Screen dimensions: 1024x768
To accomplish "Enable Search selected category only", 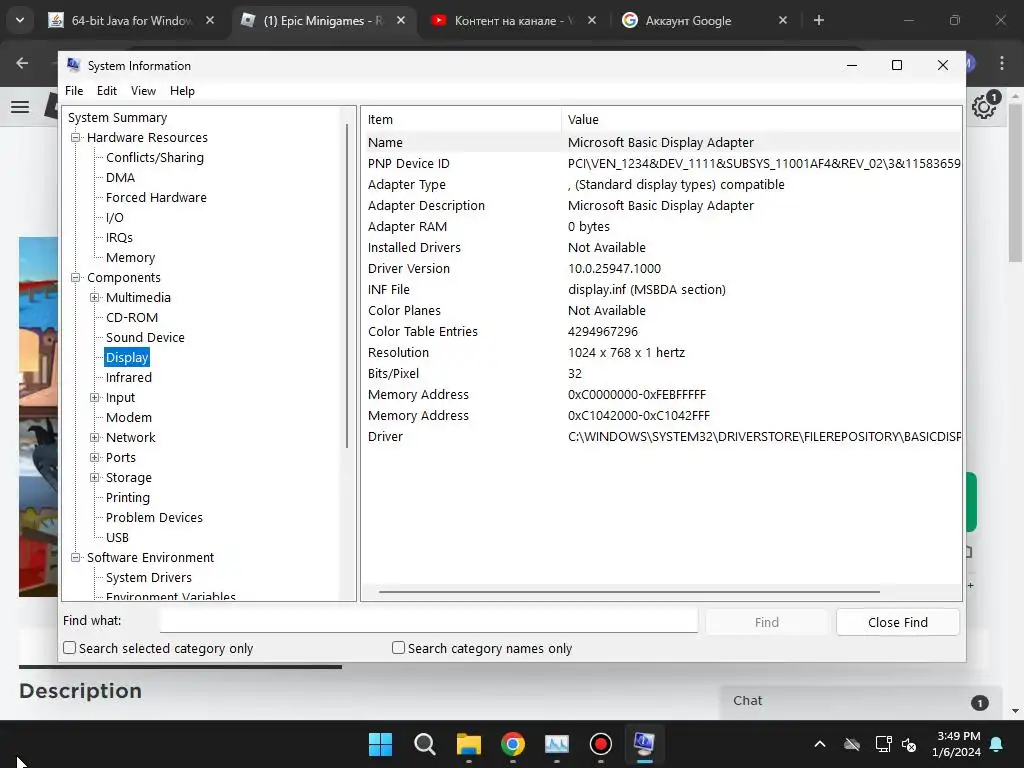I will coord(70,648).
